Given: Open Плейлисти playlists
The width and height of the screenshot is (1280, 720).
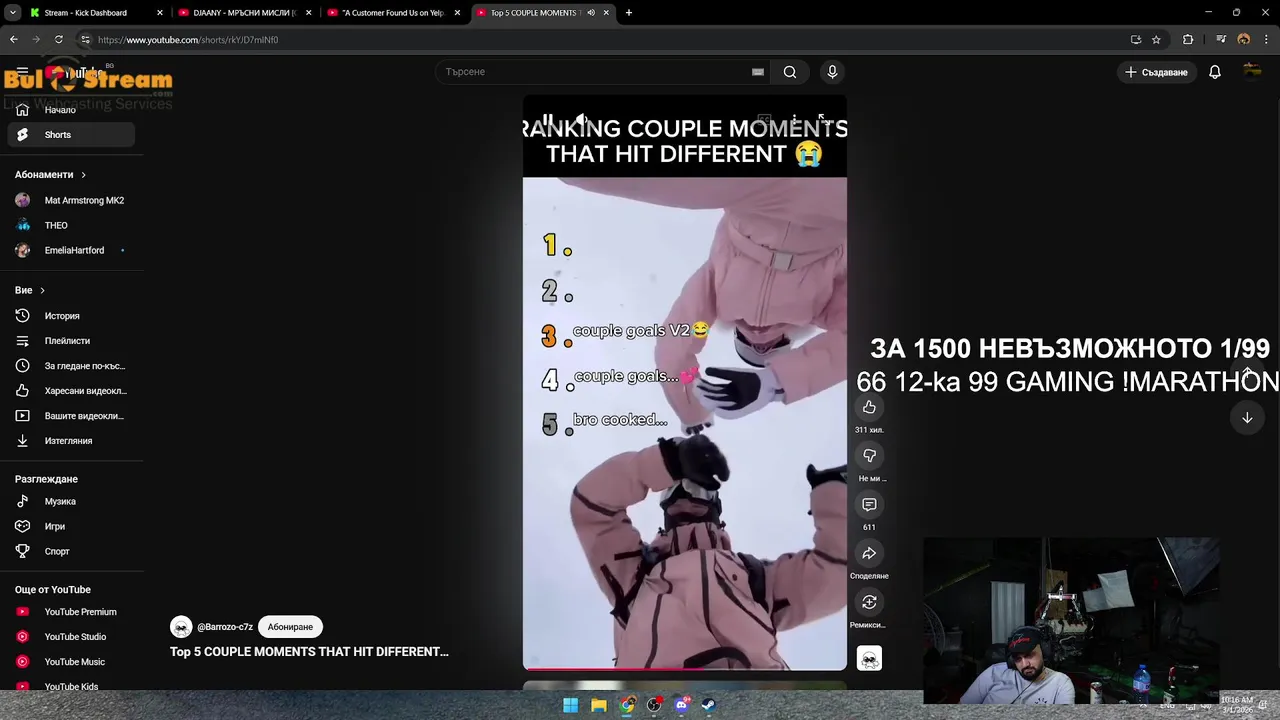Looking at the screenshot, I should pos(71,341).
